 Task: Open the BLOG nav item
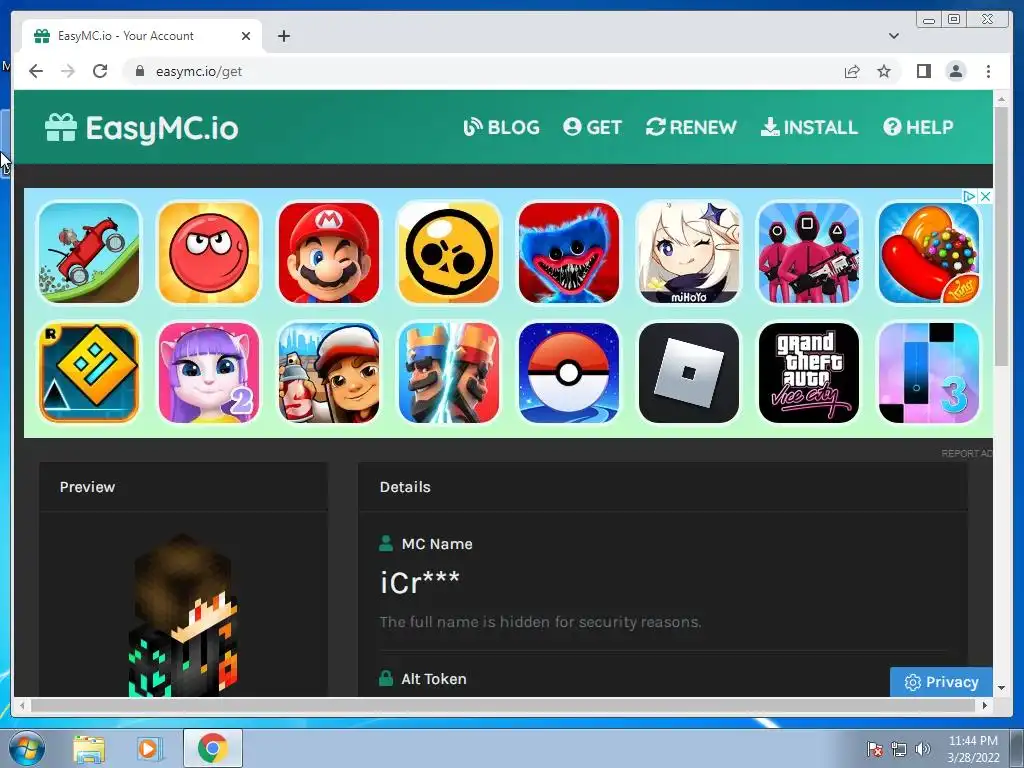(x=502, y=127)
